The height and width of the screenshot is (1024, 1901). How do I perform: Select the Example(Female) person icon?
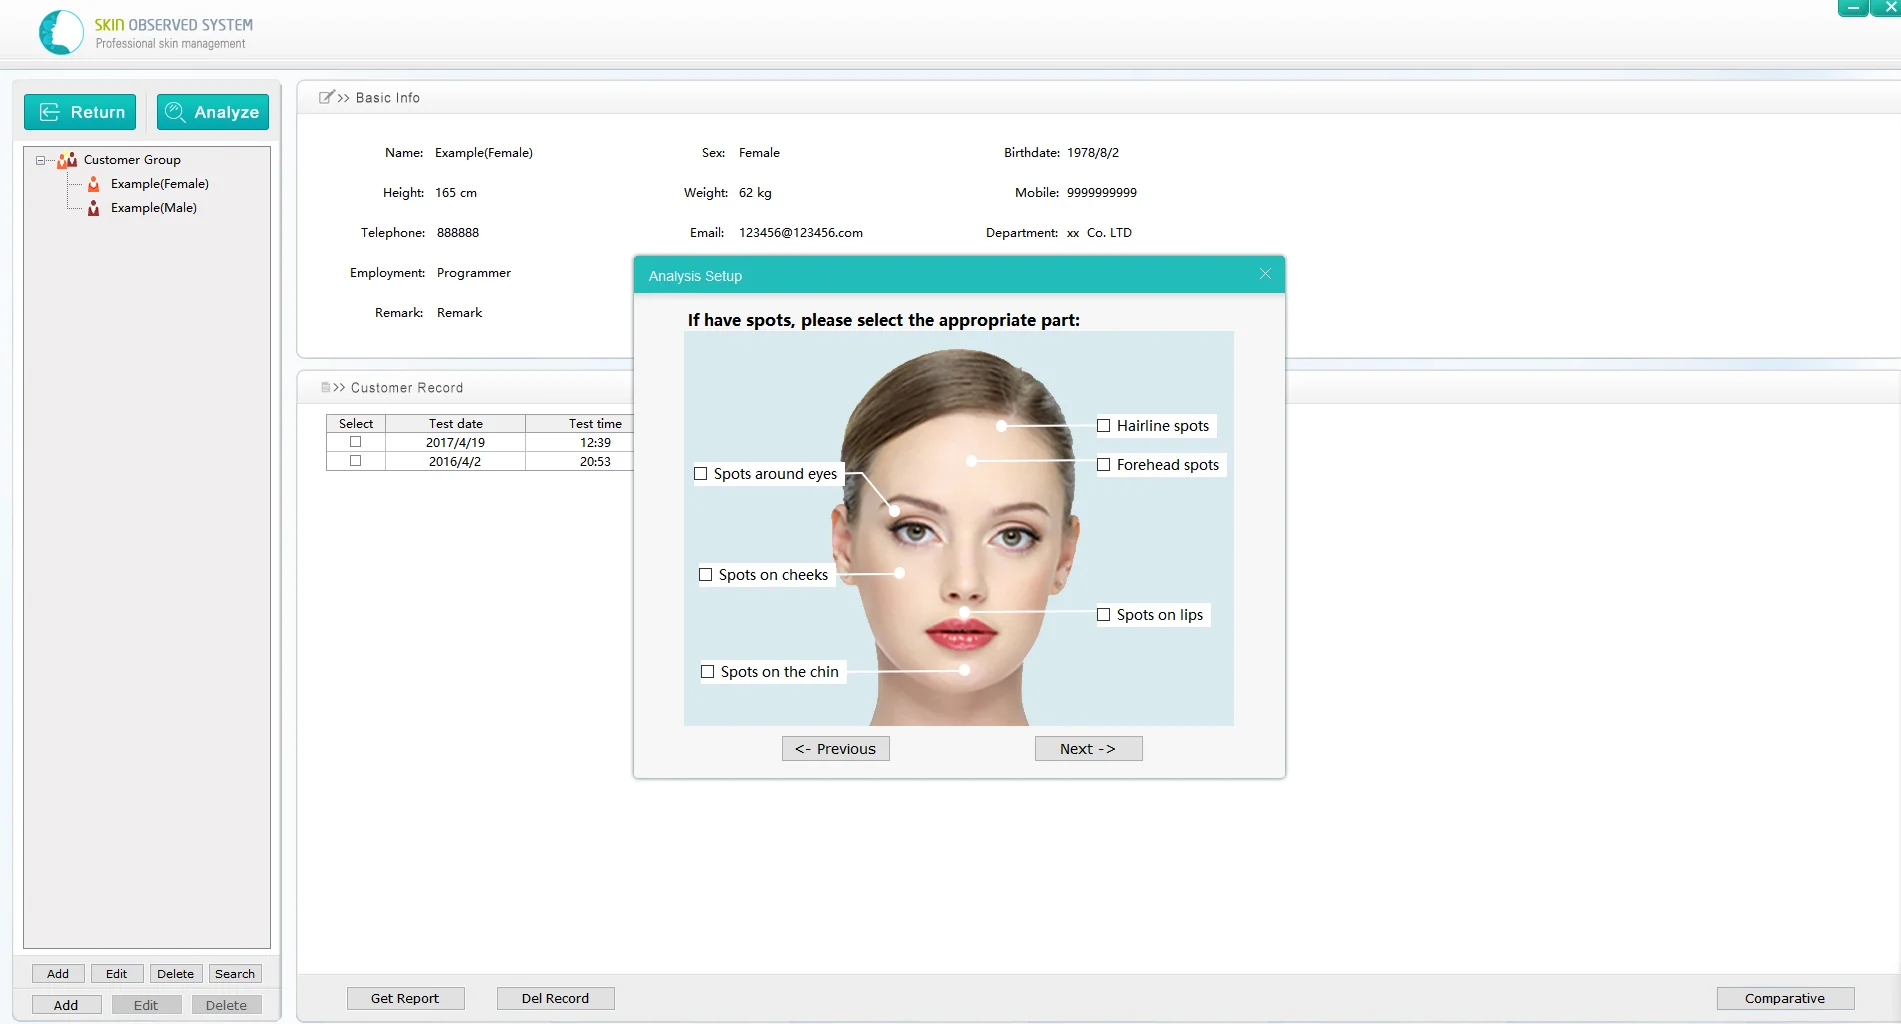(x=93, y=184)
